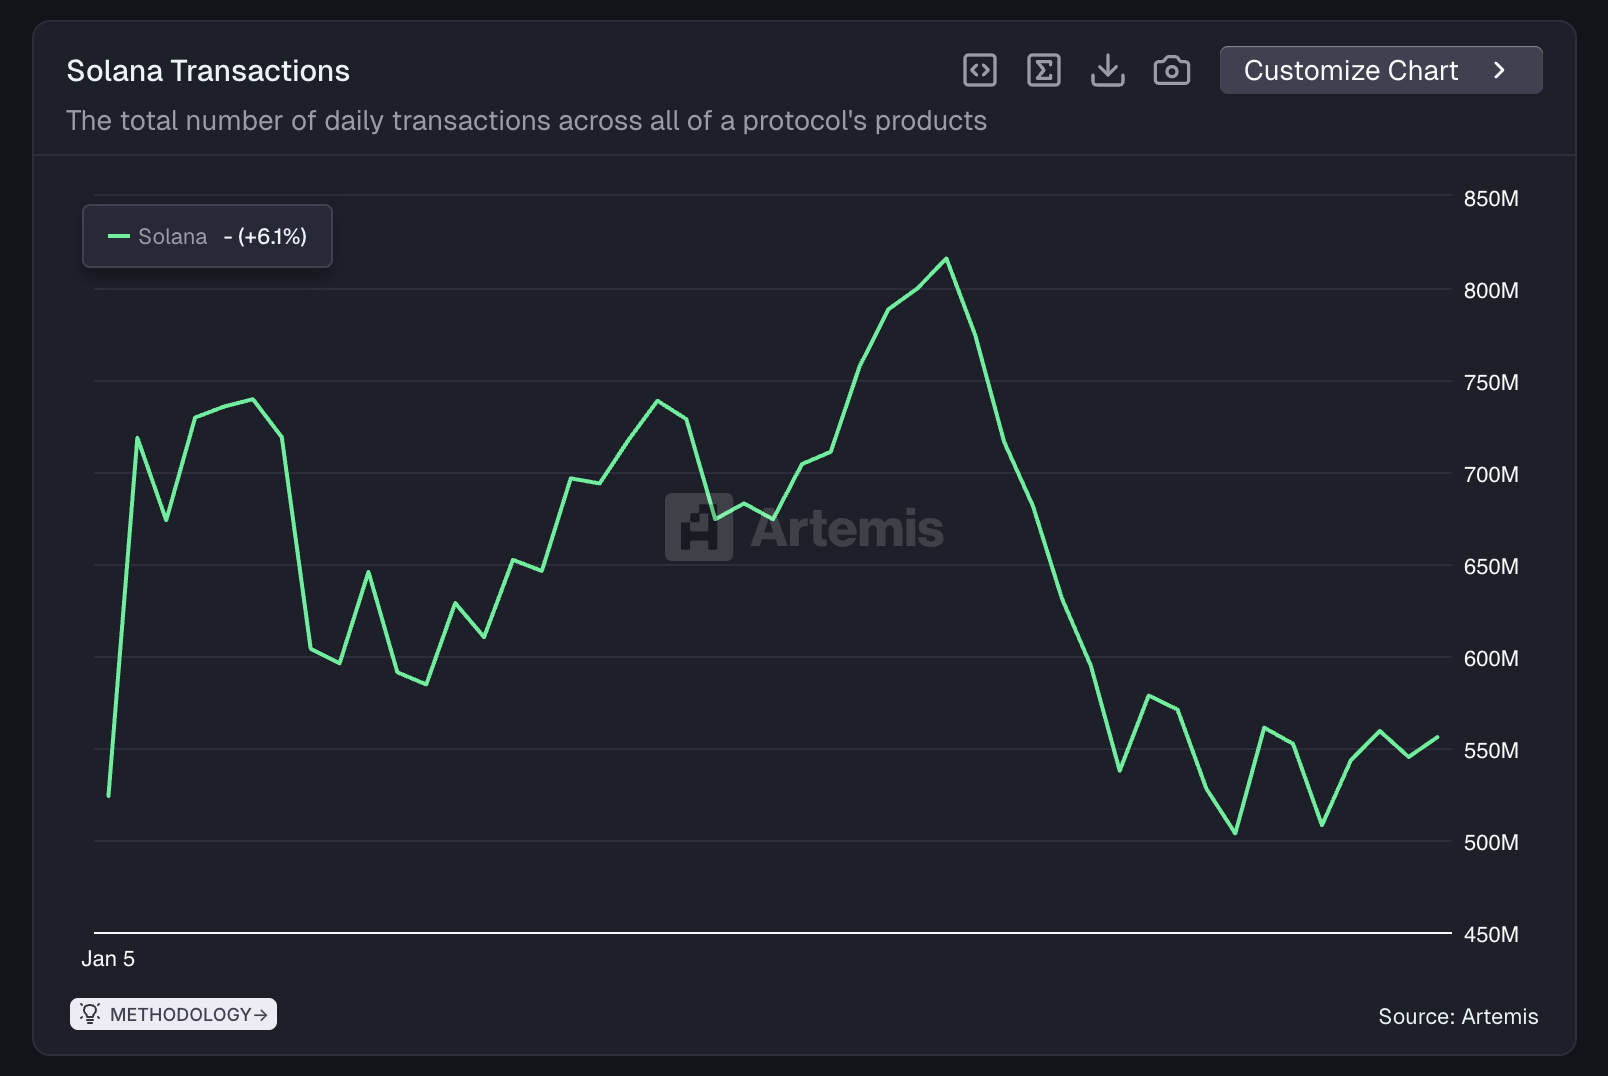Click the lightbulb icon on the Methodology badge
1608x1076 pixels.
tap(91, 1013)
